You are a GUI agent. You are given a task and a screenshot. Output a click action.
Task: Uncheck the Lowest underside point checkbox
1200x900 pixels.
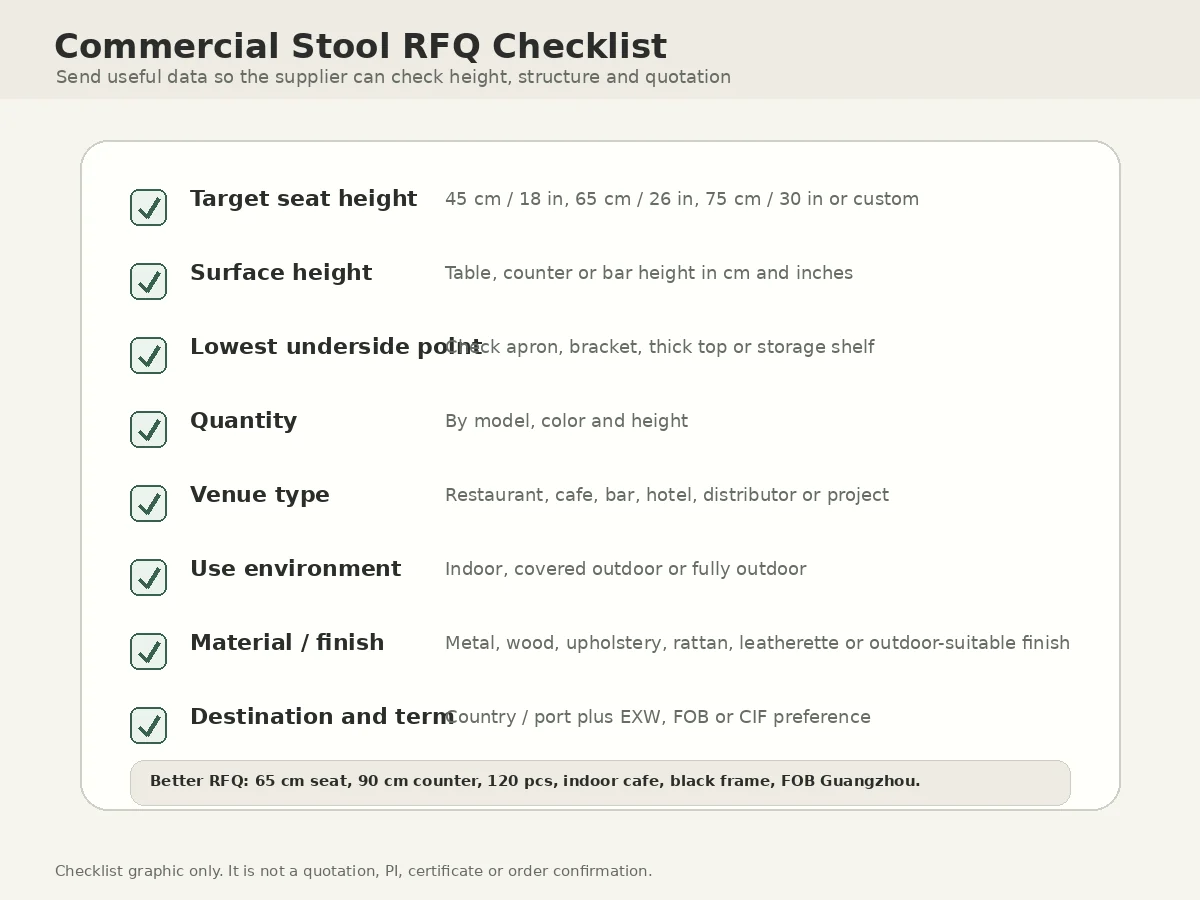click(x=149, y=356)
